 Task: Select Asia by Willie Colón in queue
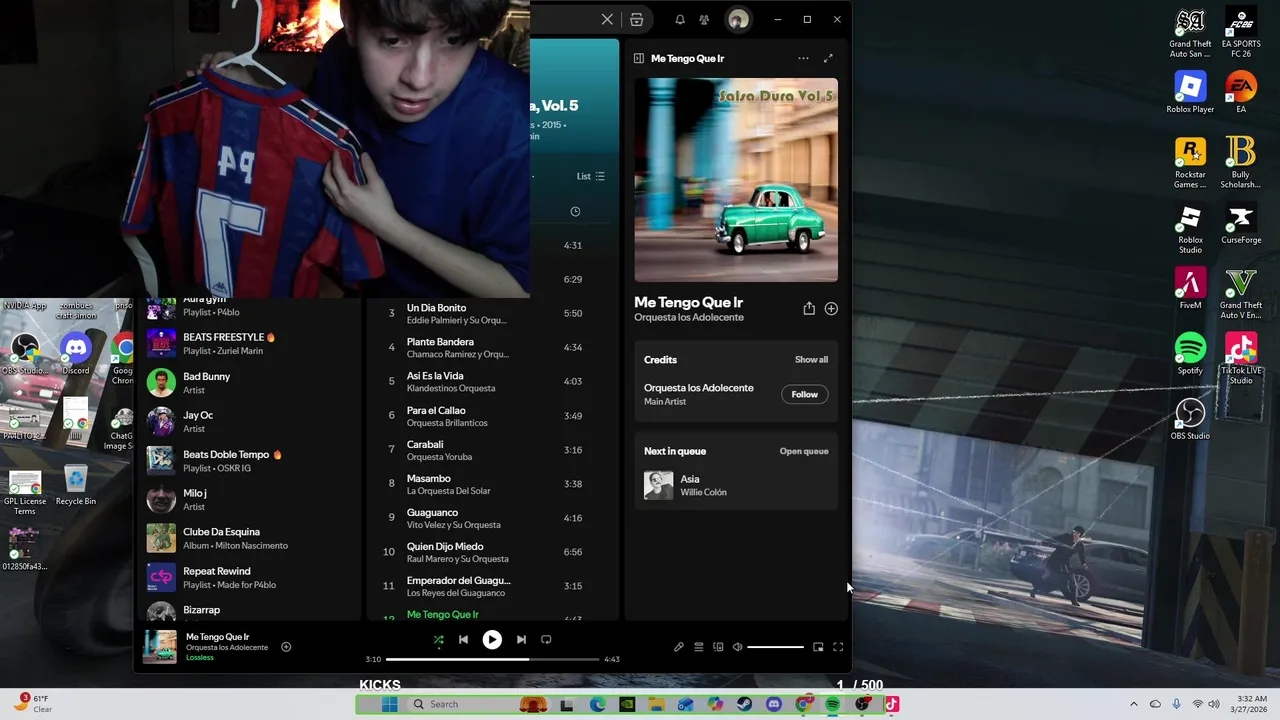[736, 485]
